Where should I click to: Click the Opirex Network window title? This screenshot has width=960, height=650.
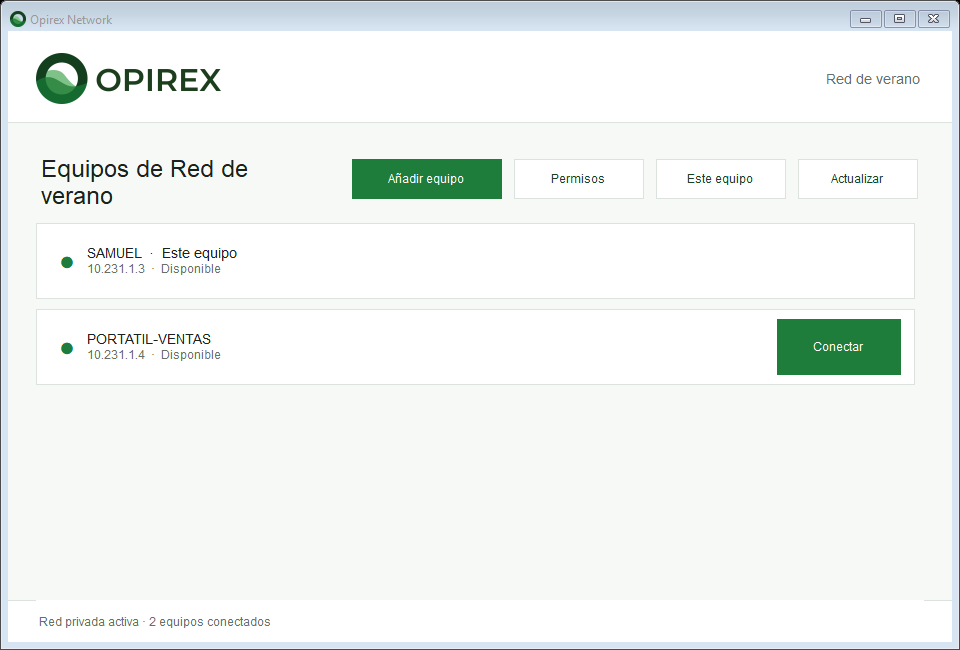click(71, 20)
